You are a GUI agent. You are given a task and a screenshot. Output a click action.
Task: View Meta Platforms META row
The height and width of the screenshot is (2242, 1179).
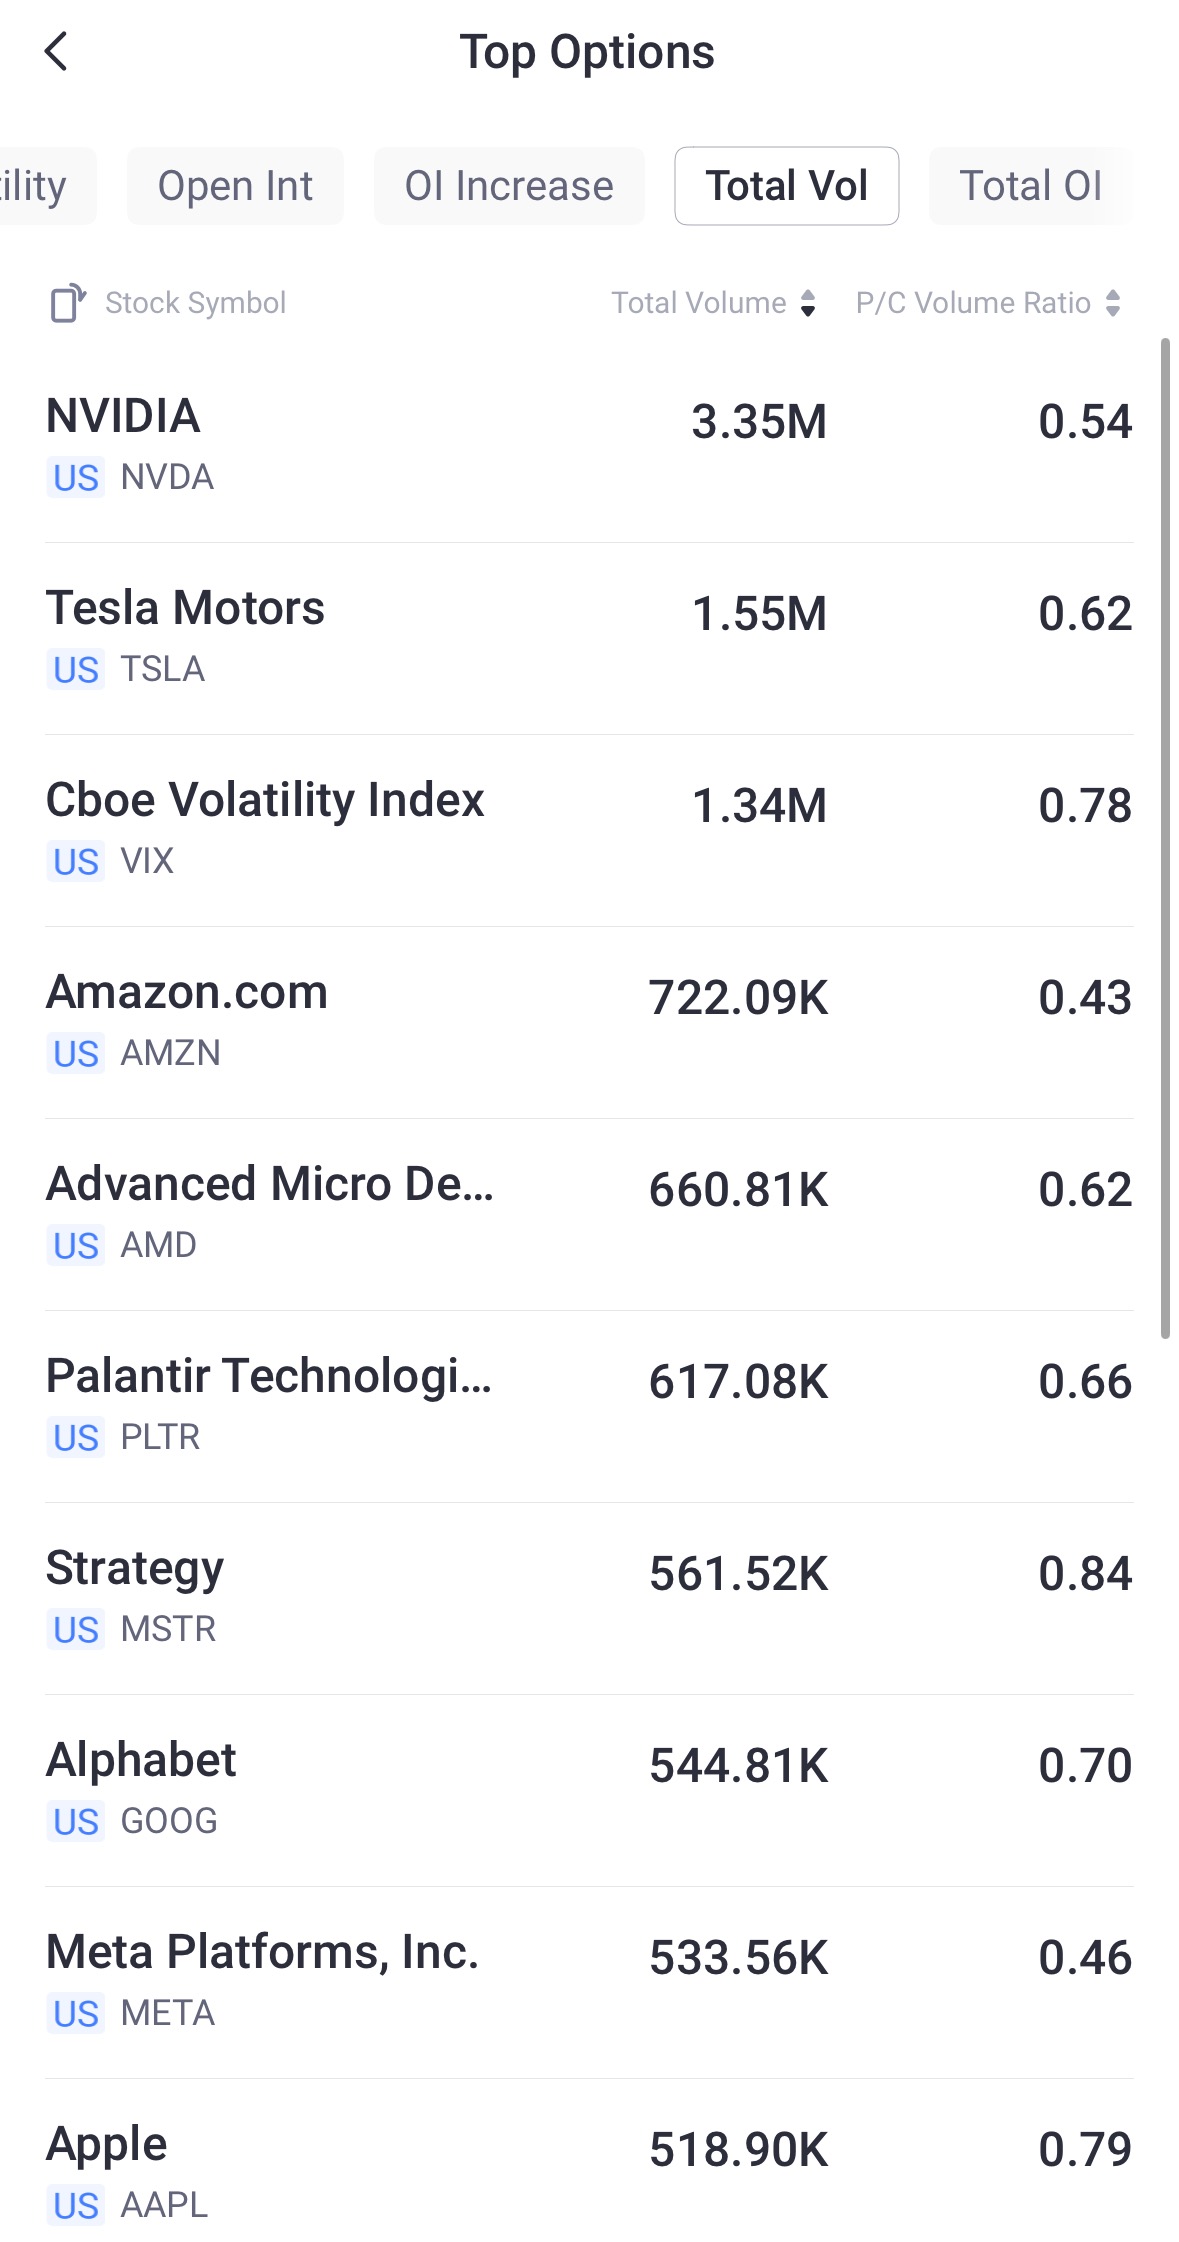tap(589, 1981)
